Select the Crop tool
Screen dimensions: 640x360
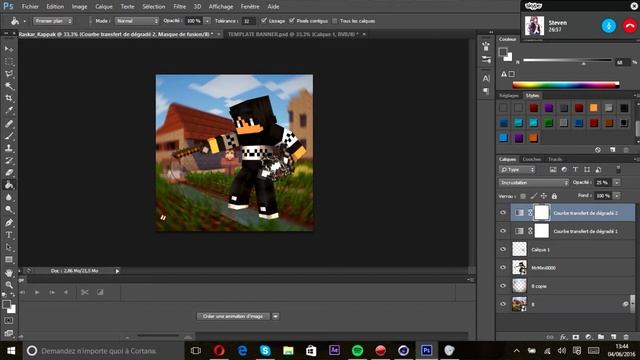9,98
